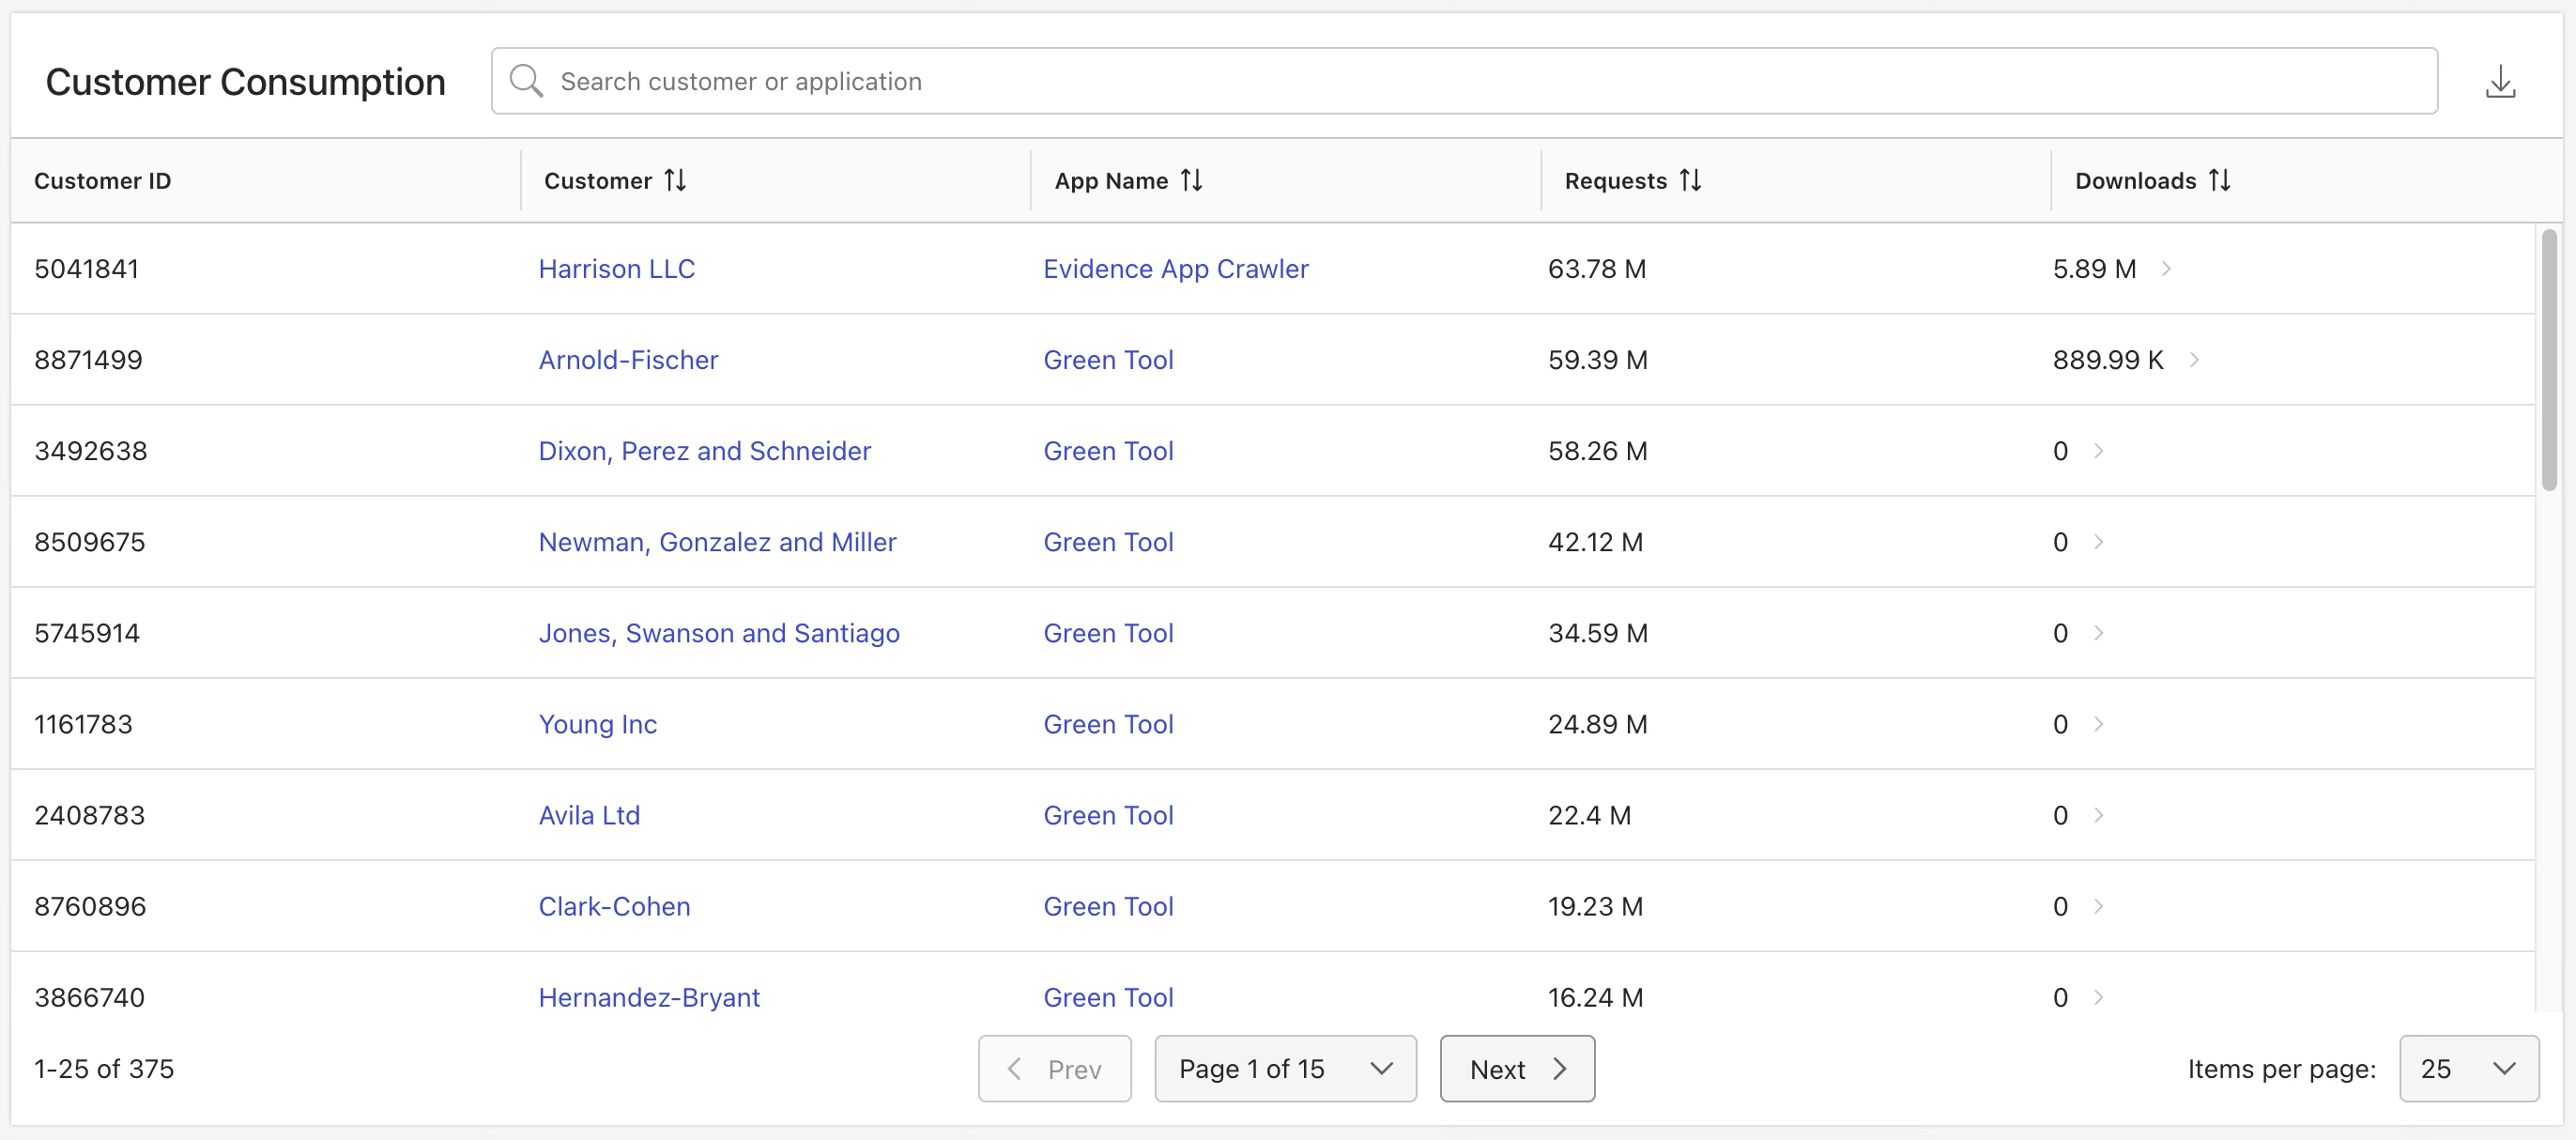Open Green Tool link in Arnold-Fischer row
2576x1140 pixels.
[x=1108, y=359]
